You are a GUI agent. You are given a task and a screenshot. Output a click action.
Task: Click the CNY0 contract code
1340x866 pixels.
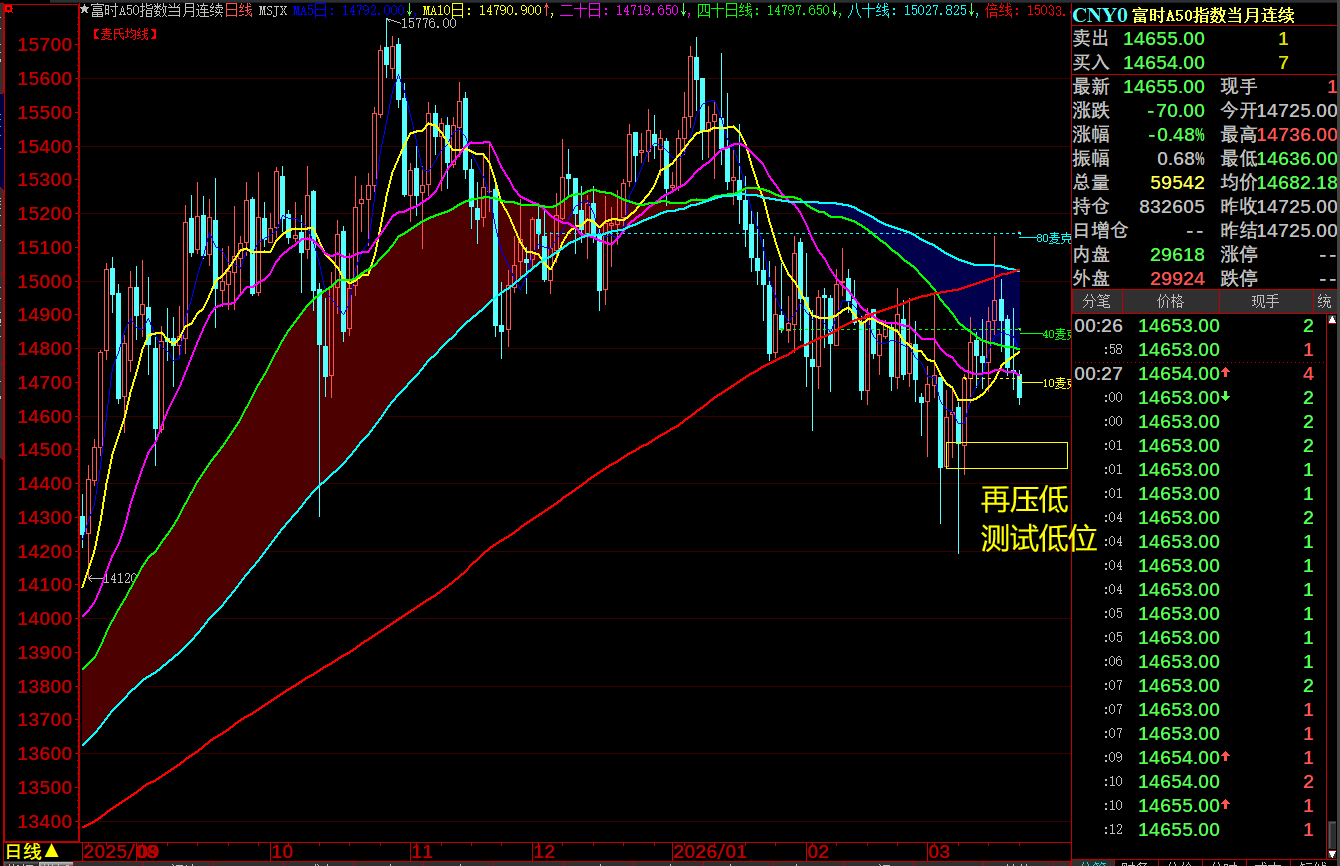click(x=1100, y=15)
